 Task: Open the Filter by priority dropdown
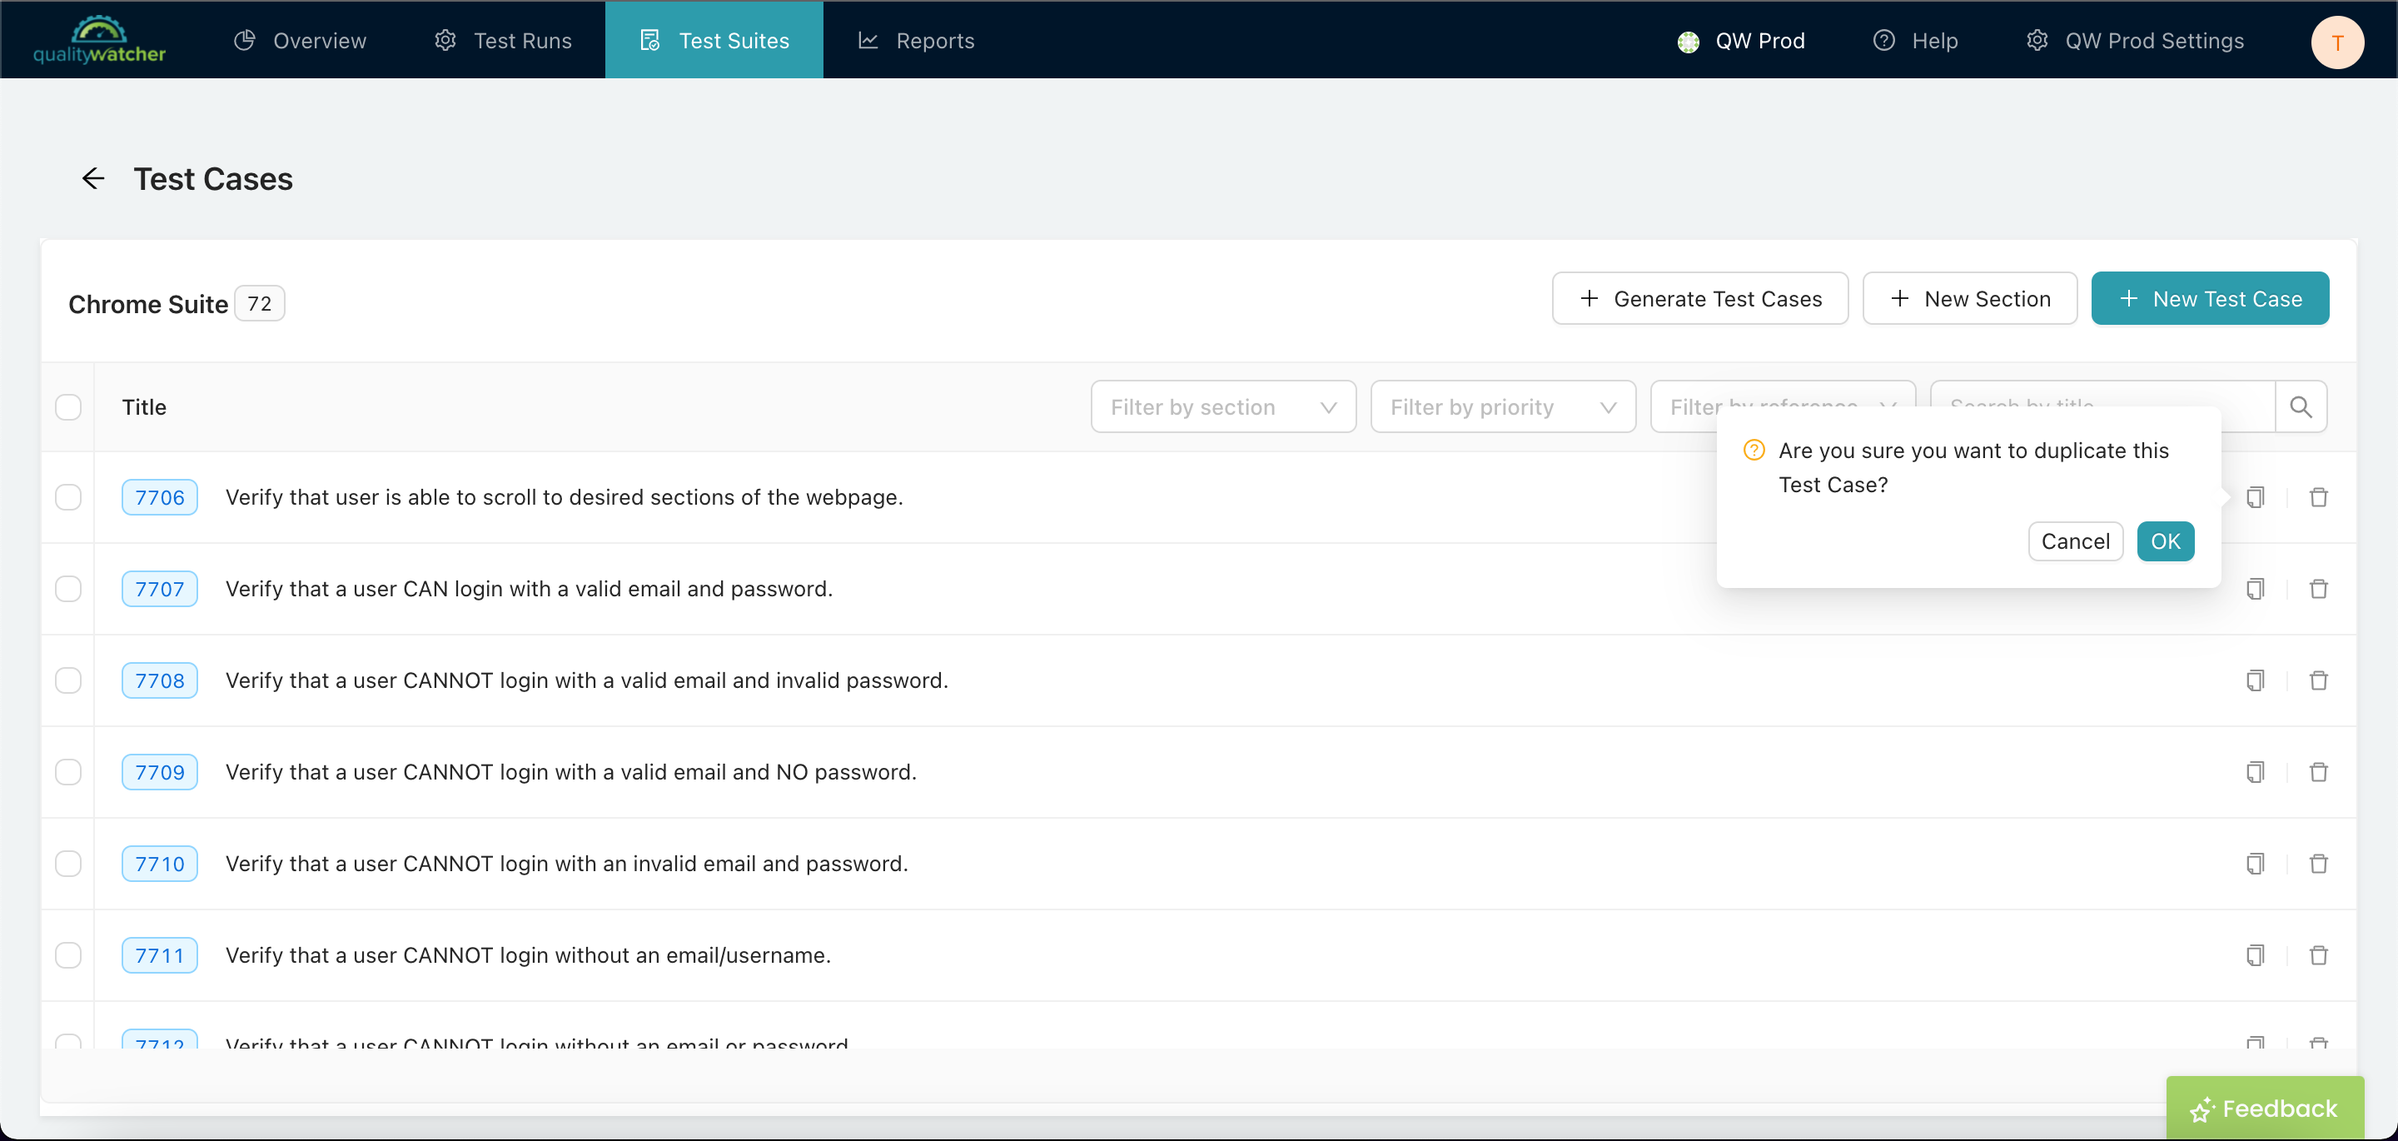coord(1503,407)
